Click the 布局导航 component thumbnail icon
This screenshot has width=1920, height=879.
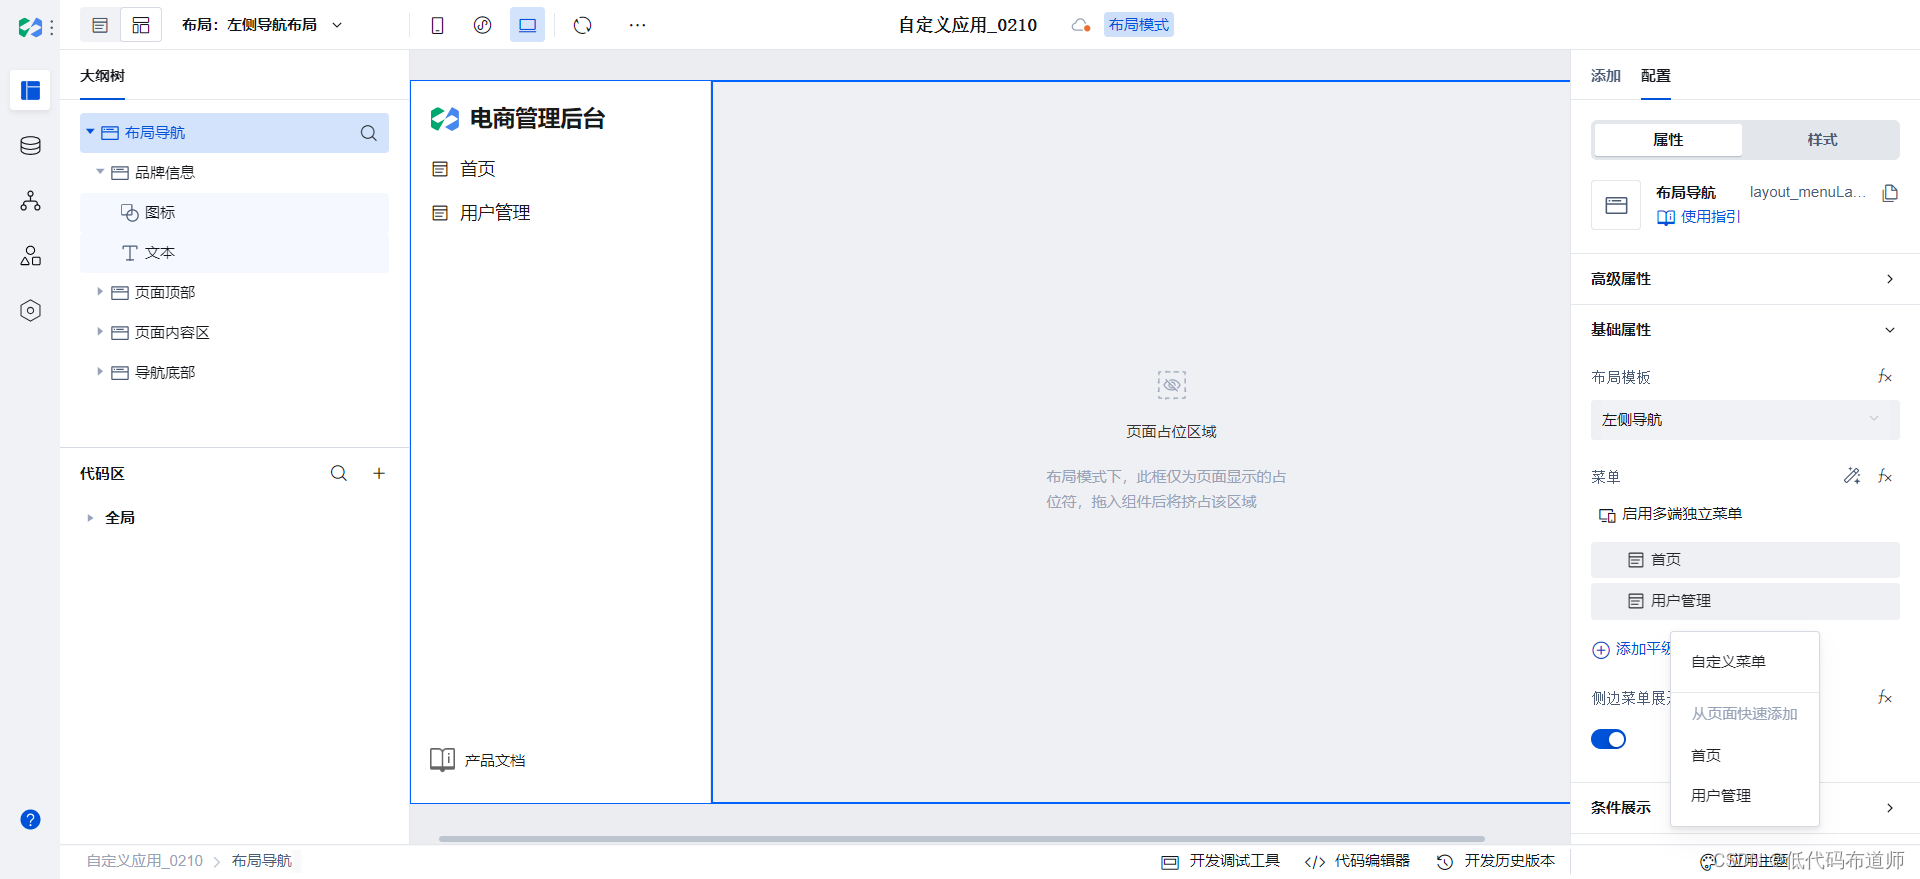click(x=1616, y=205)
